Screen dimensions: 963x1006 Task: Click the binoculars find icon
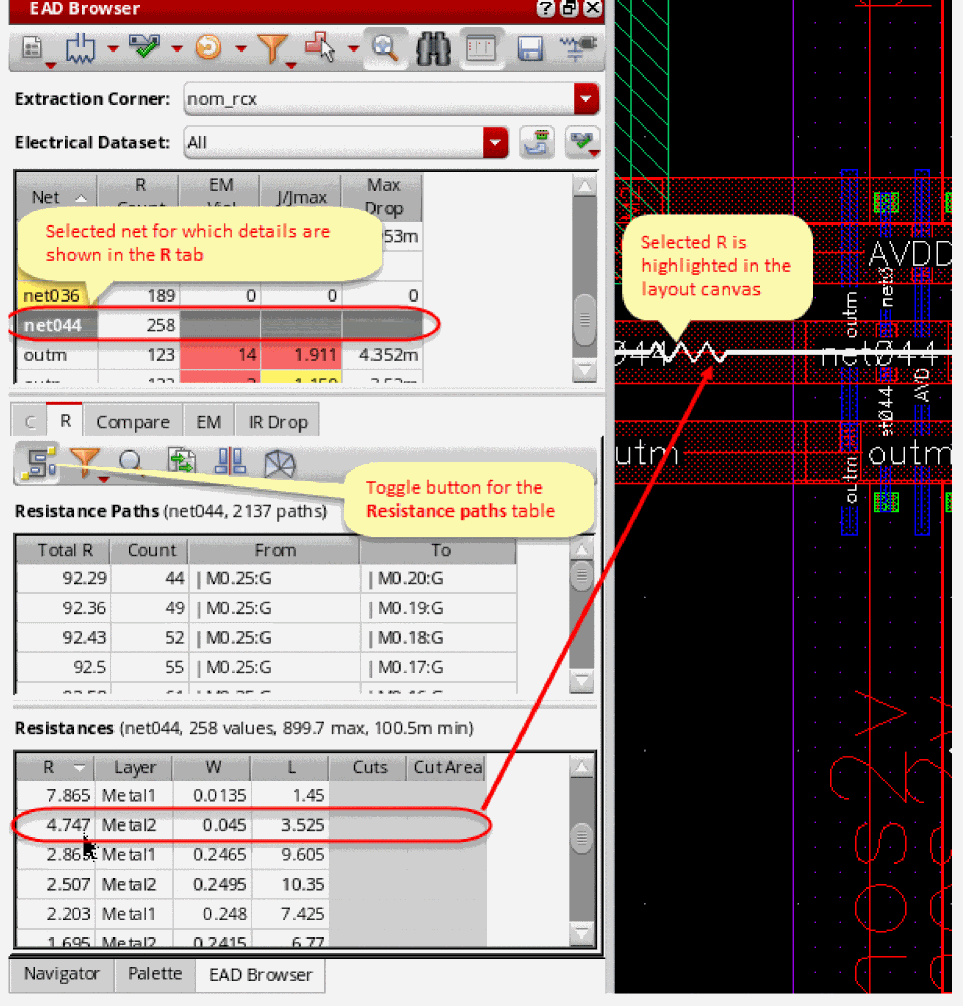[433, 49]
